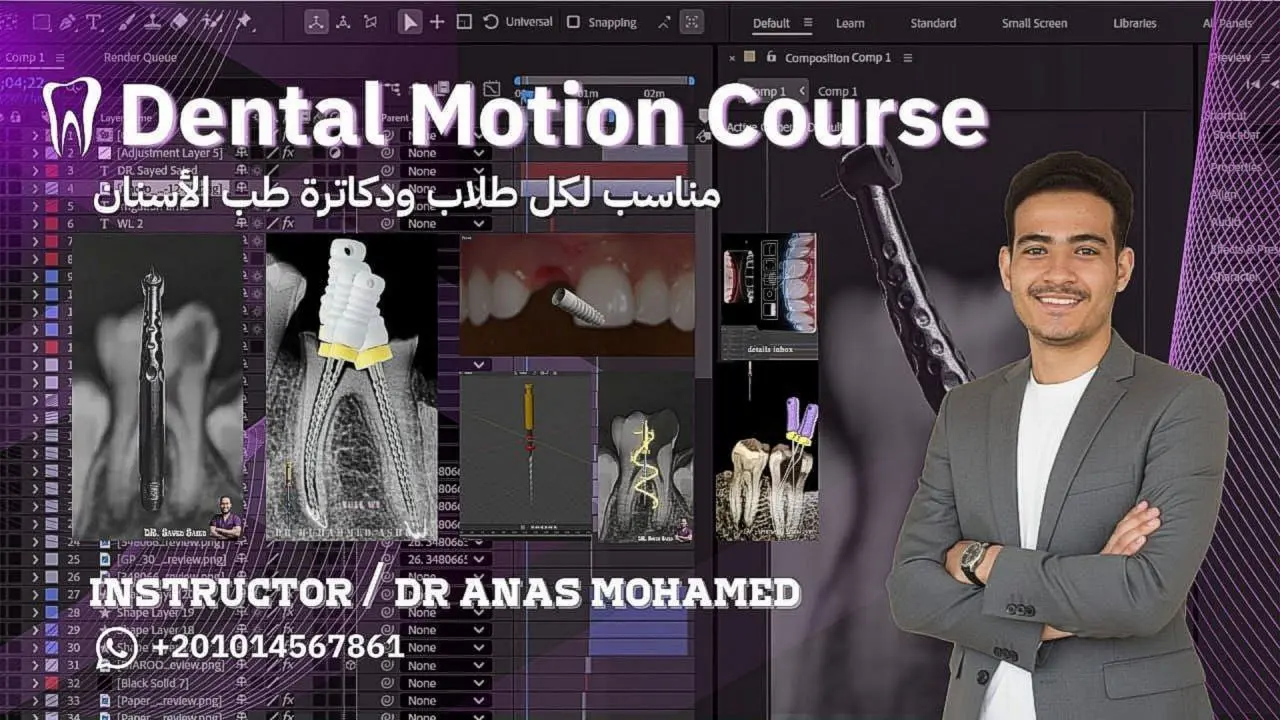Open the Render Queue tab
The width and height of the screenshot is (1280, 720).
click(140, 58)
